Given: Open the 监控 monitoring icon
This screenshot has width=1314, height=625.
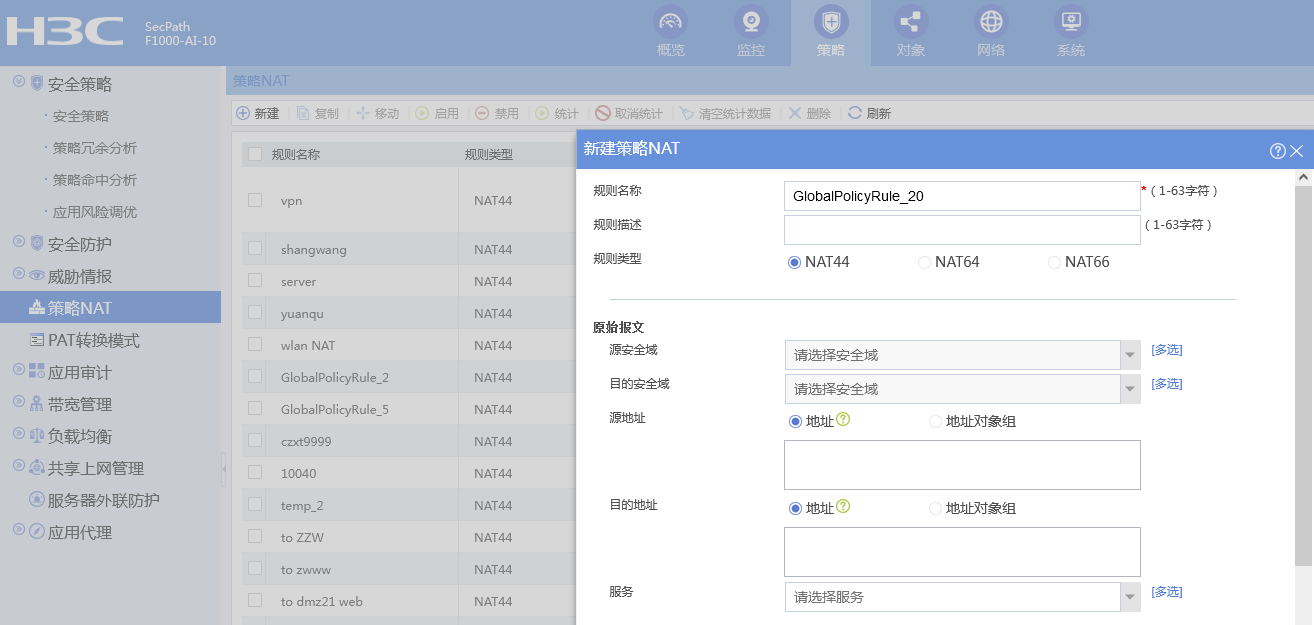Looking at the screenshot, I should click(750, 22).
